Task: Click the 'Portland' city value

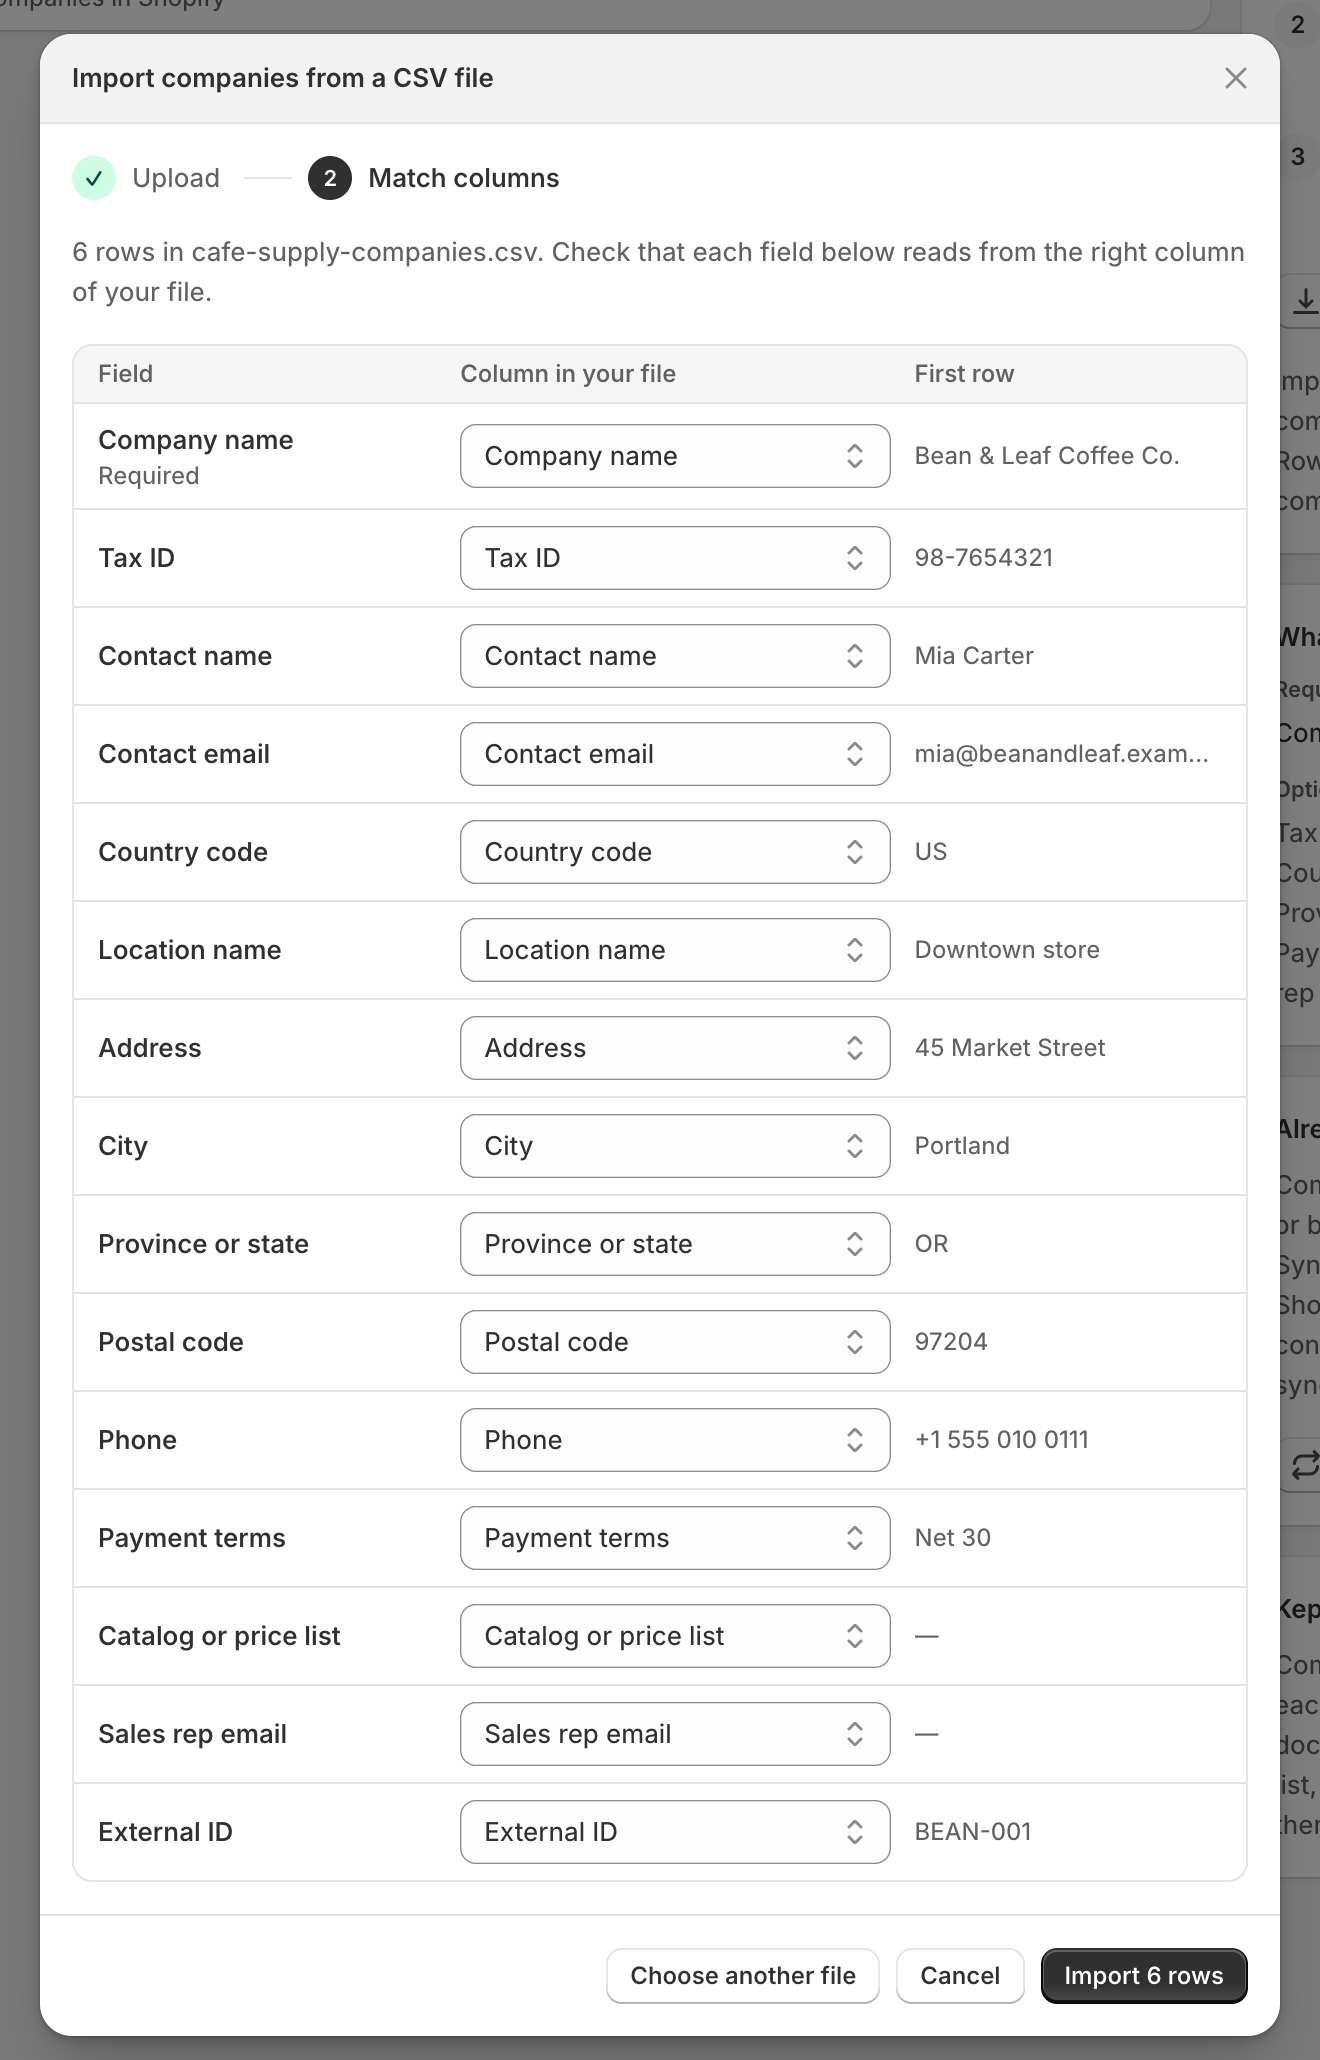Action: tap(962, 1146)
